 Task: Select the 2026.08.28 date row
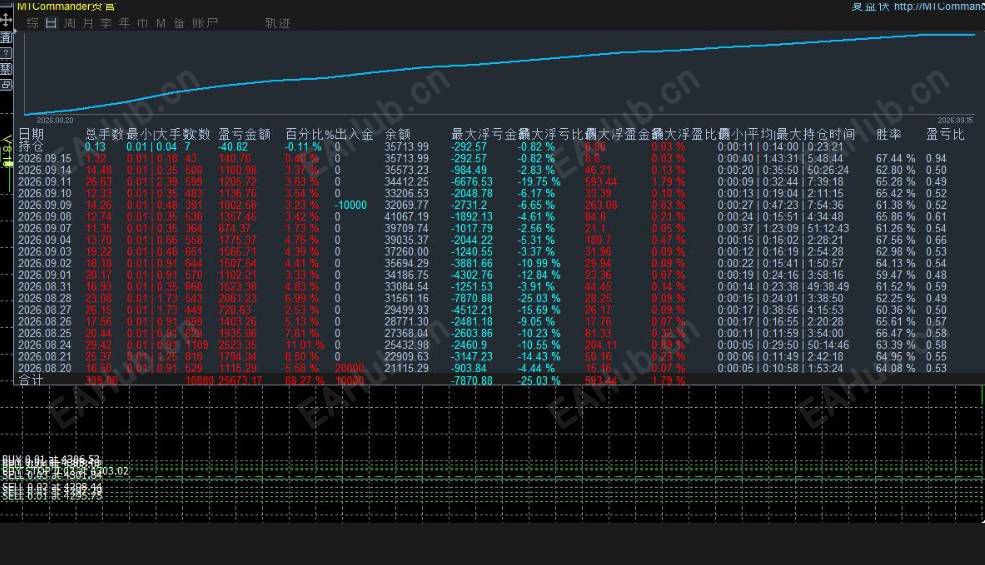[45, 298]
